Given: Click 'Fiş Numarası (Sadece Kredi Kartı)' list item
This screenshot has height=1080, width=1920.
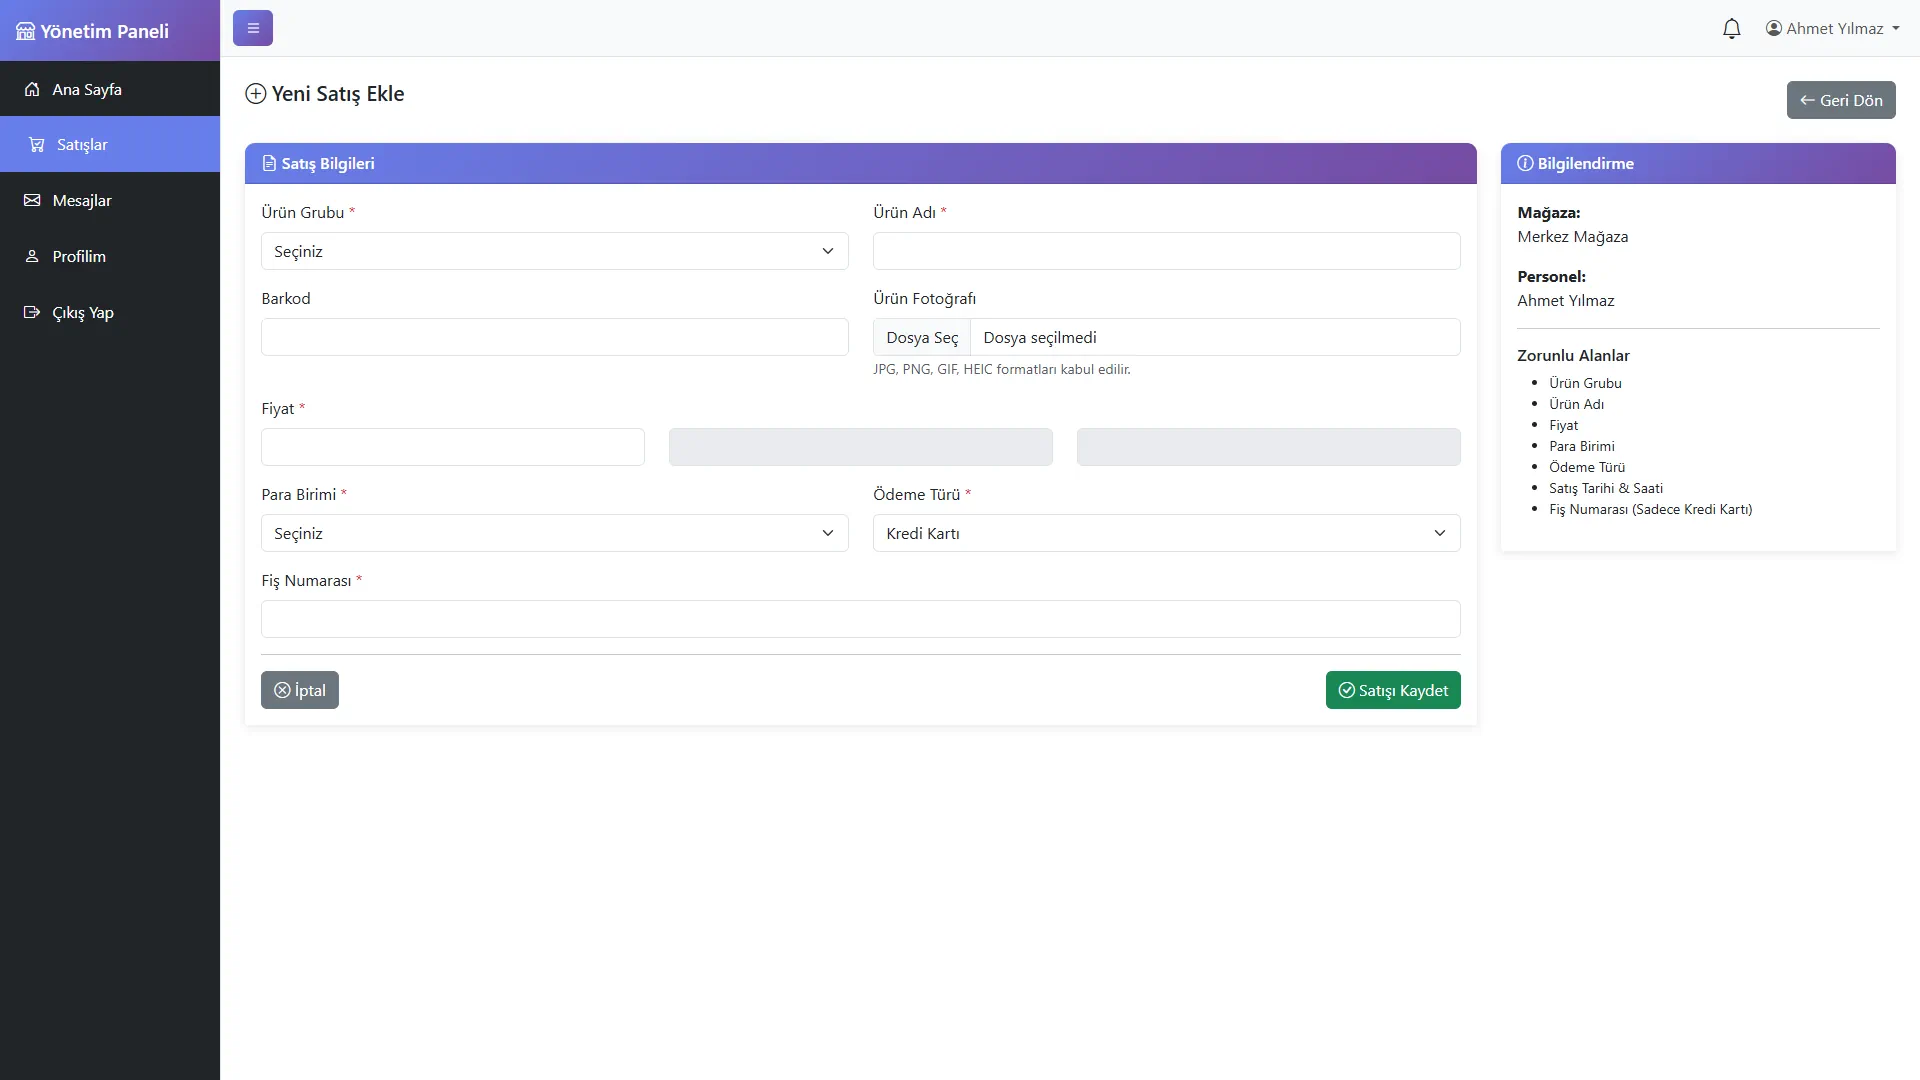Looking at the screenshot, I should pos(1650,509).
